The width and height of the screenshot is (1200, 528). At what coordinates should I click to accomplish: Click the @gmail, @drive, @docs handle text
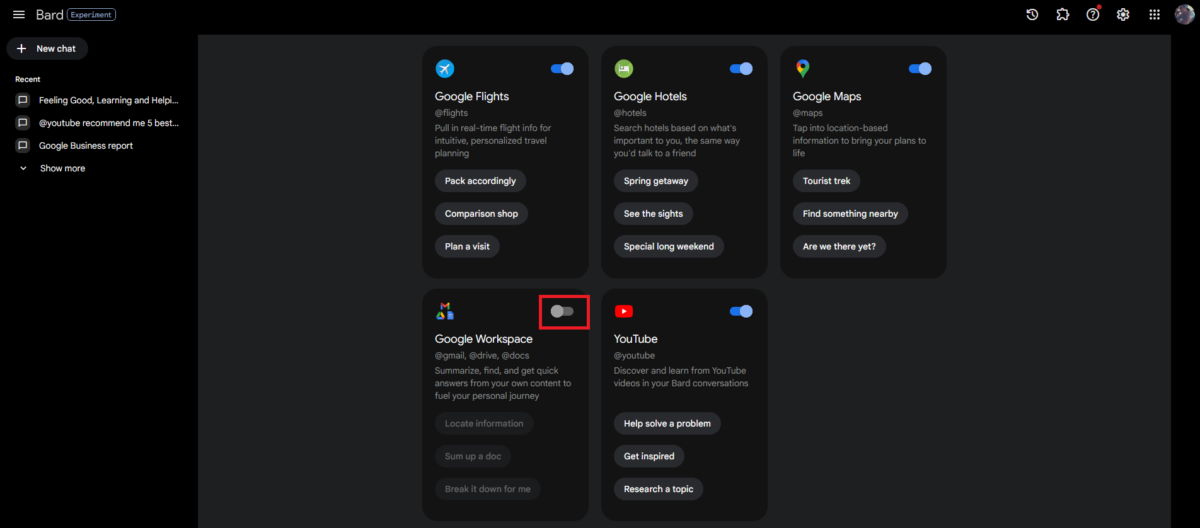pos(481,355)
